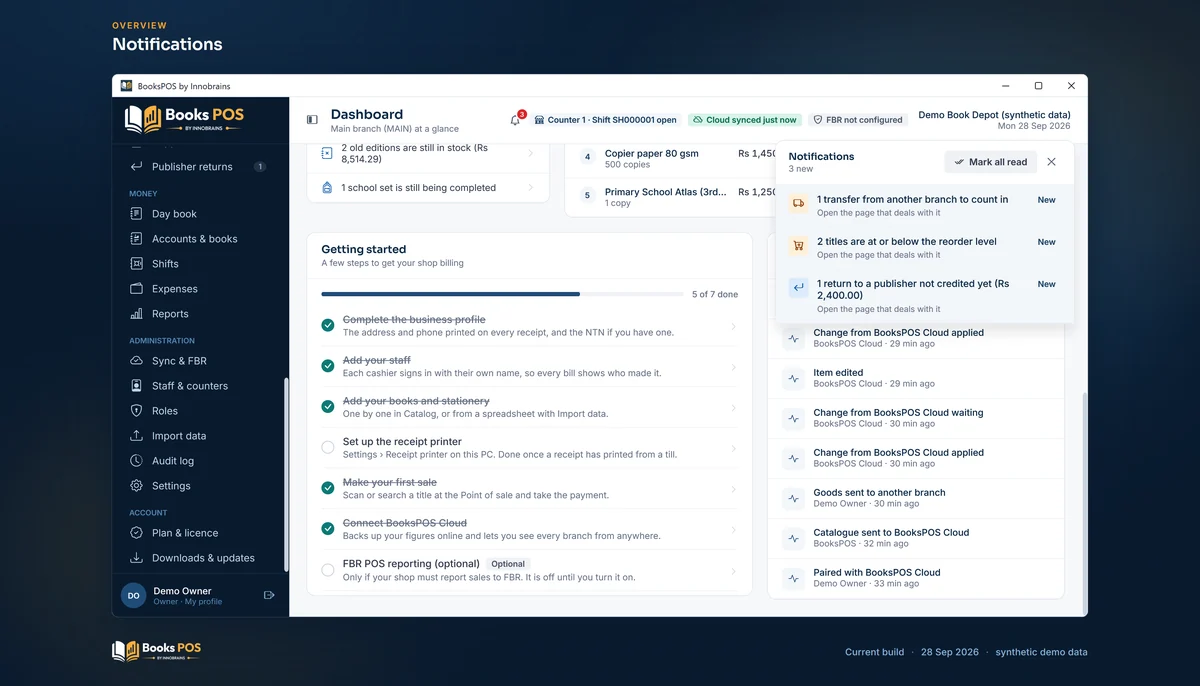Click the Shifts sidebar icon
Viewport: 1200px width, 686px height.
pos(136,264)
